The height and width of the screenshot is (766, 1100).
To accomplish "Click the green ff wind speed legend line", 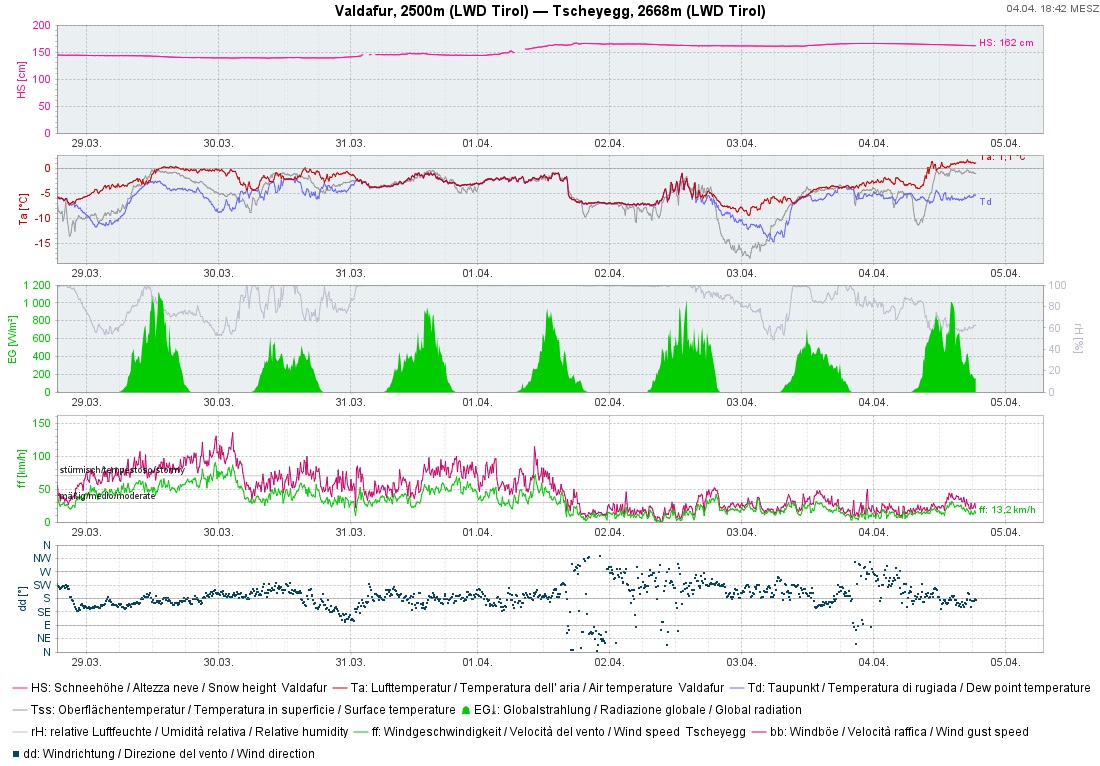I will tap(359, 732).
